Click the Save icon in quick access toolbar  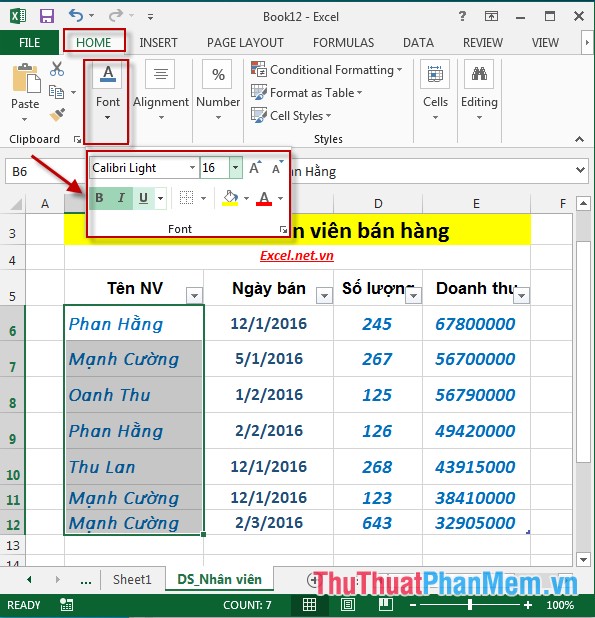(47, 16)
